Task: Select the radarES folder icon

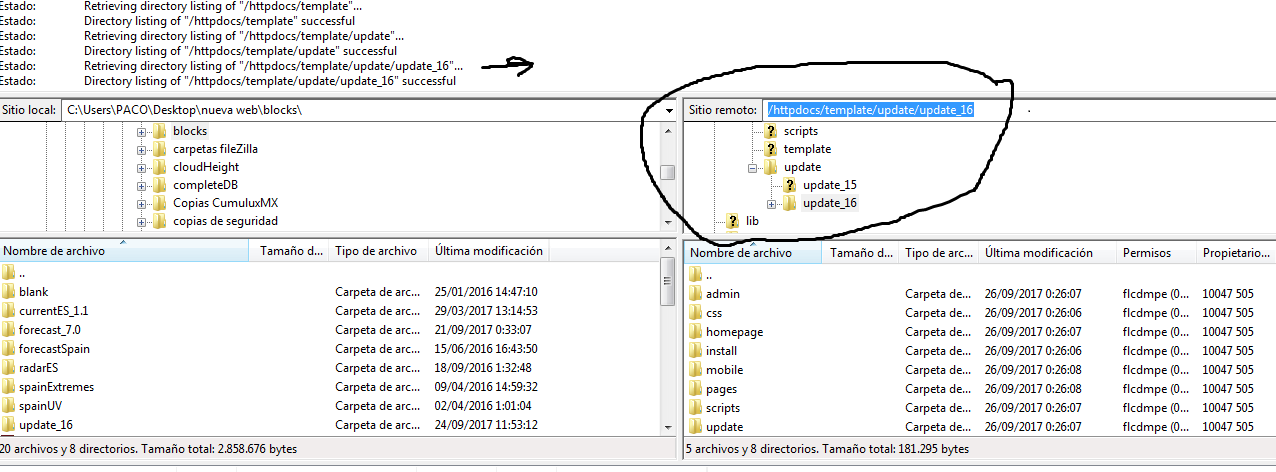Action: pyautogui.click(x=9, y=368)
